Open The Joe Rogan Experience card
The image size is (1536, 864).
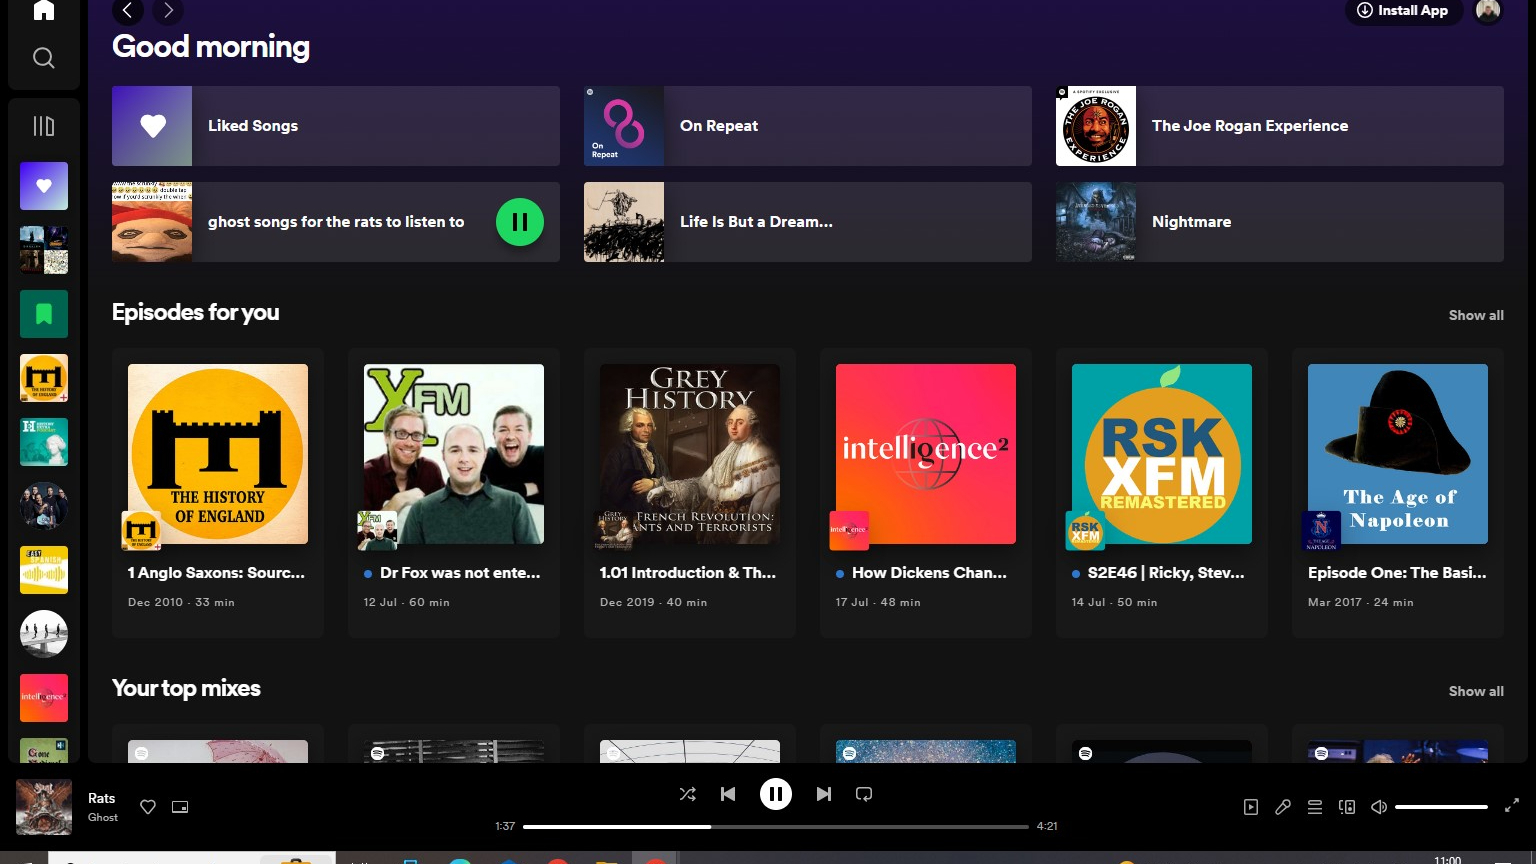(x=1280, y=126)
